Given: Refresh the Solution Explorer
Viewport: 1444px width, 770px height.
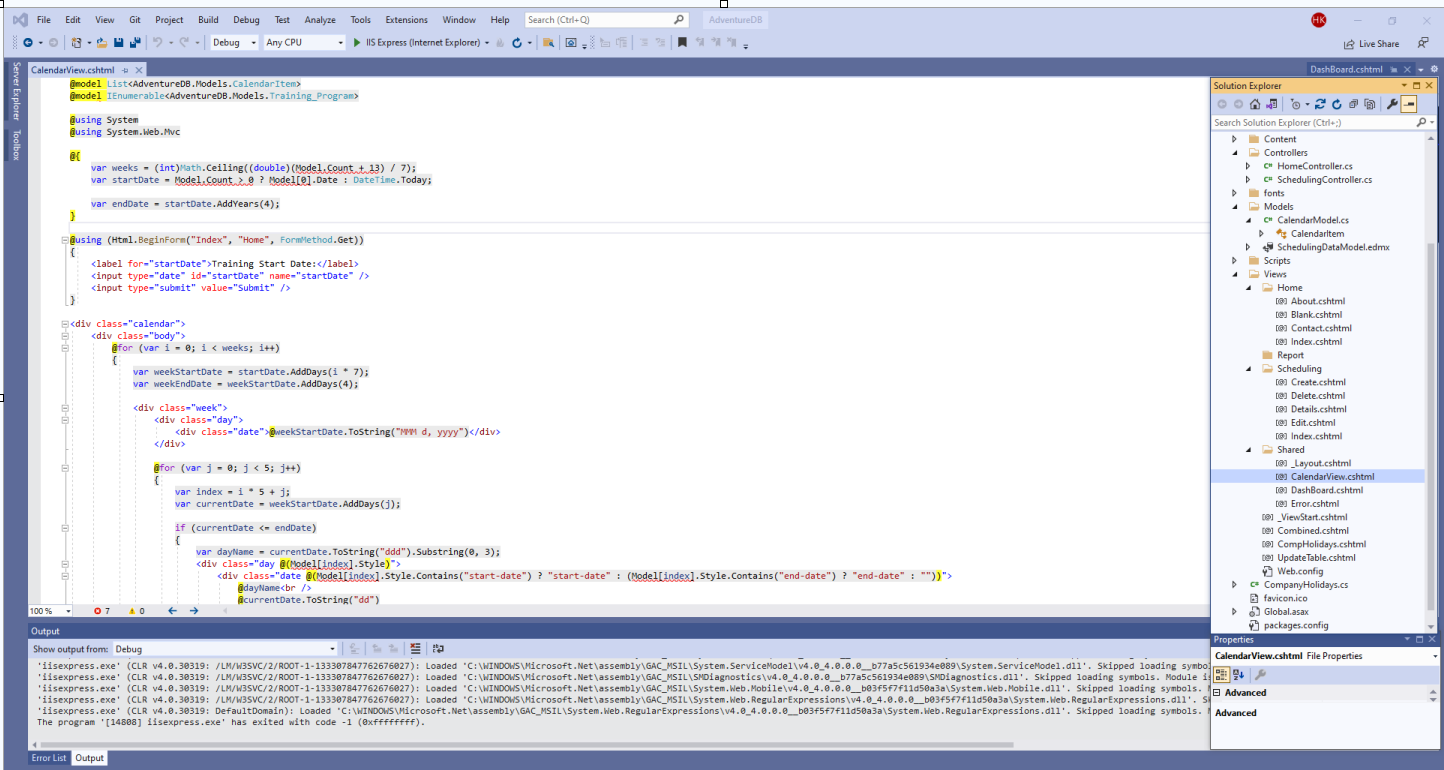Looking at the screenshot, I should click(1337, 103).
